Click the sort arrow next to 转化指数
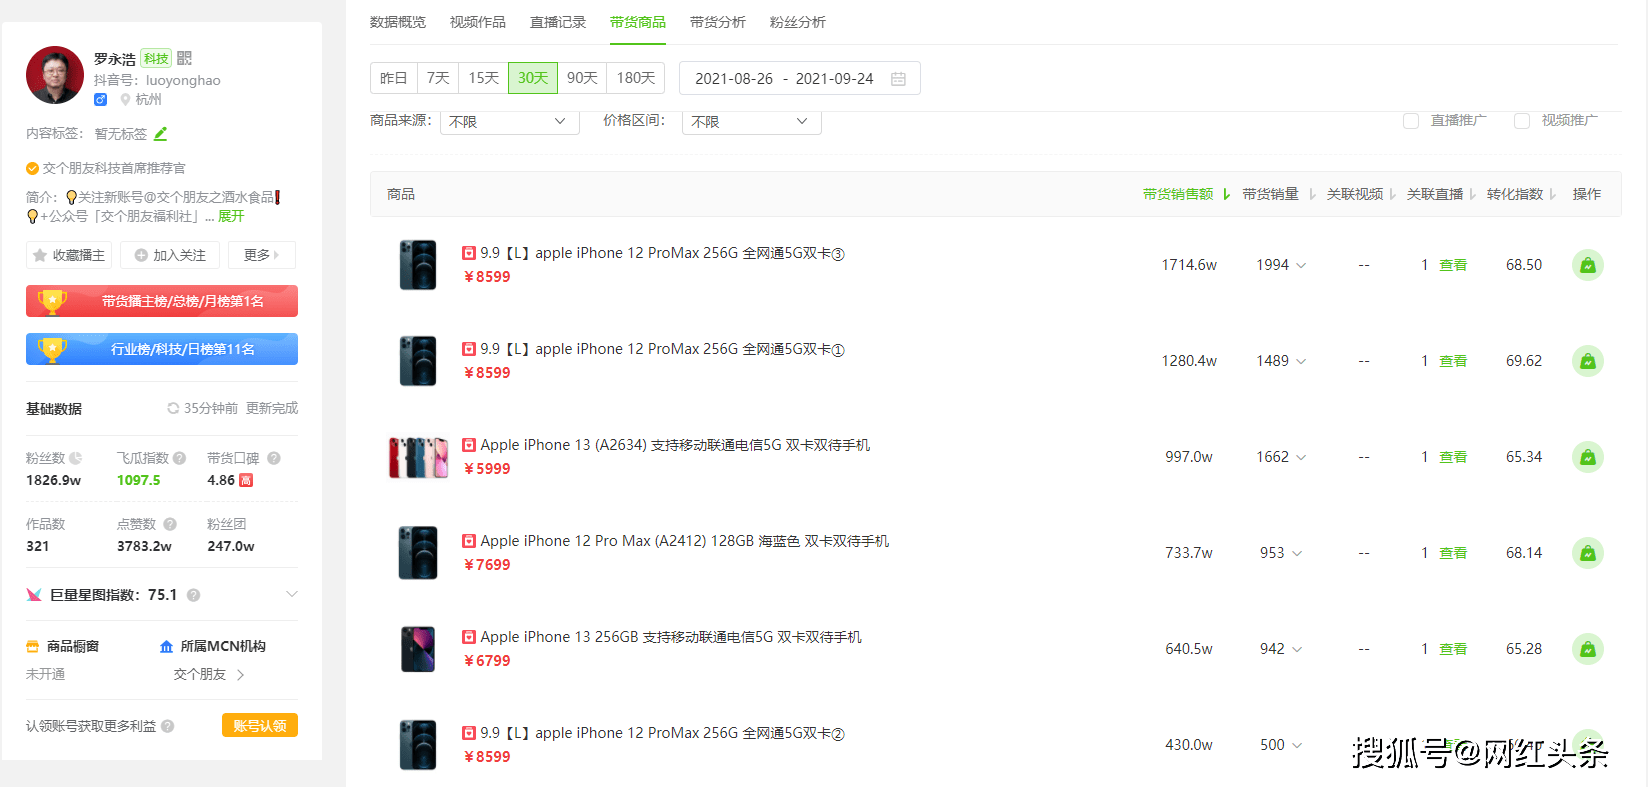This screenshot has width=1648, height=787. [x=1552, y=194]
